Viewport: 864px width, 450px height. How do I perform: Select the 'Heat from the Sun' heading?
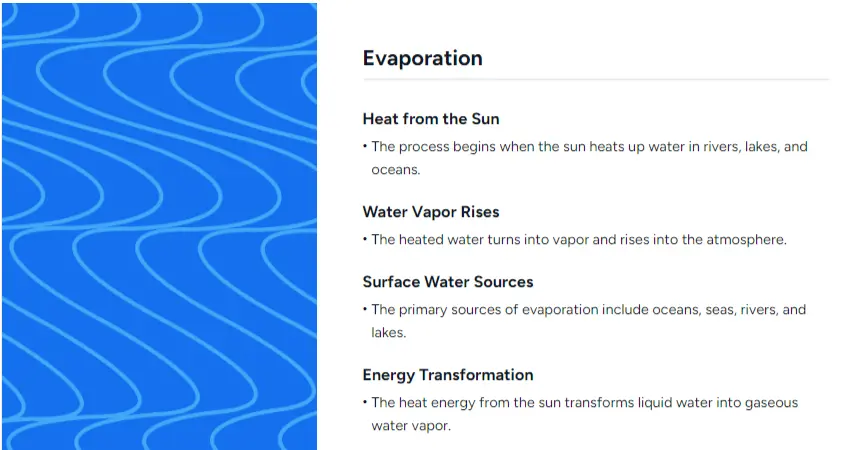coord(430,119)
